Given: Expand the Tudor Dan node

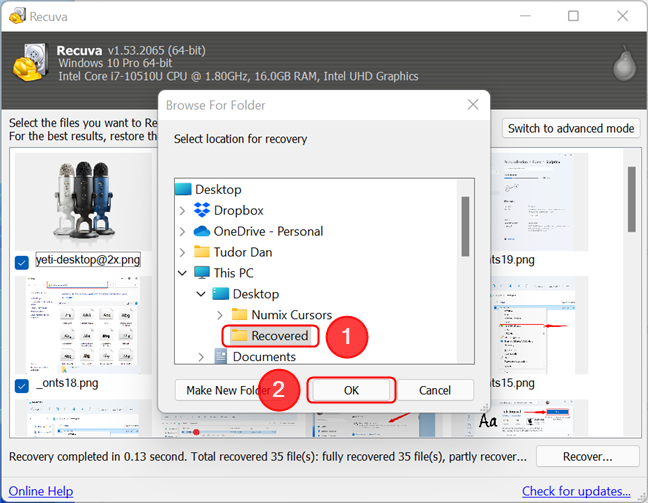Looking at the screenshot, I should pyautogui.click(x=182, y=252).
